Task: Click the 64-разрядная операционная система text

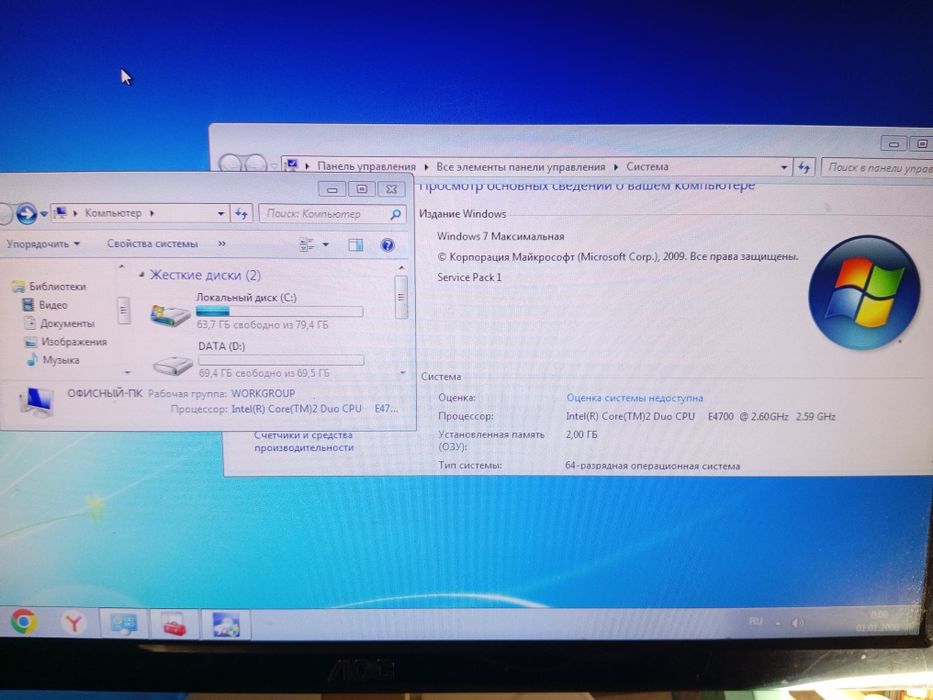Action: tap(652, 466)
